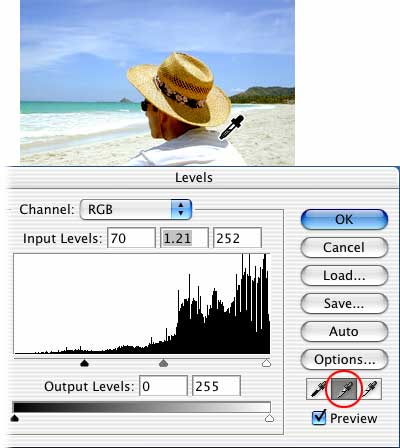The width and height of the screenshot is (400, 448).
Task: Click the midtone input field showing 1.21
Action: coord(184,238)
